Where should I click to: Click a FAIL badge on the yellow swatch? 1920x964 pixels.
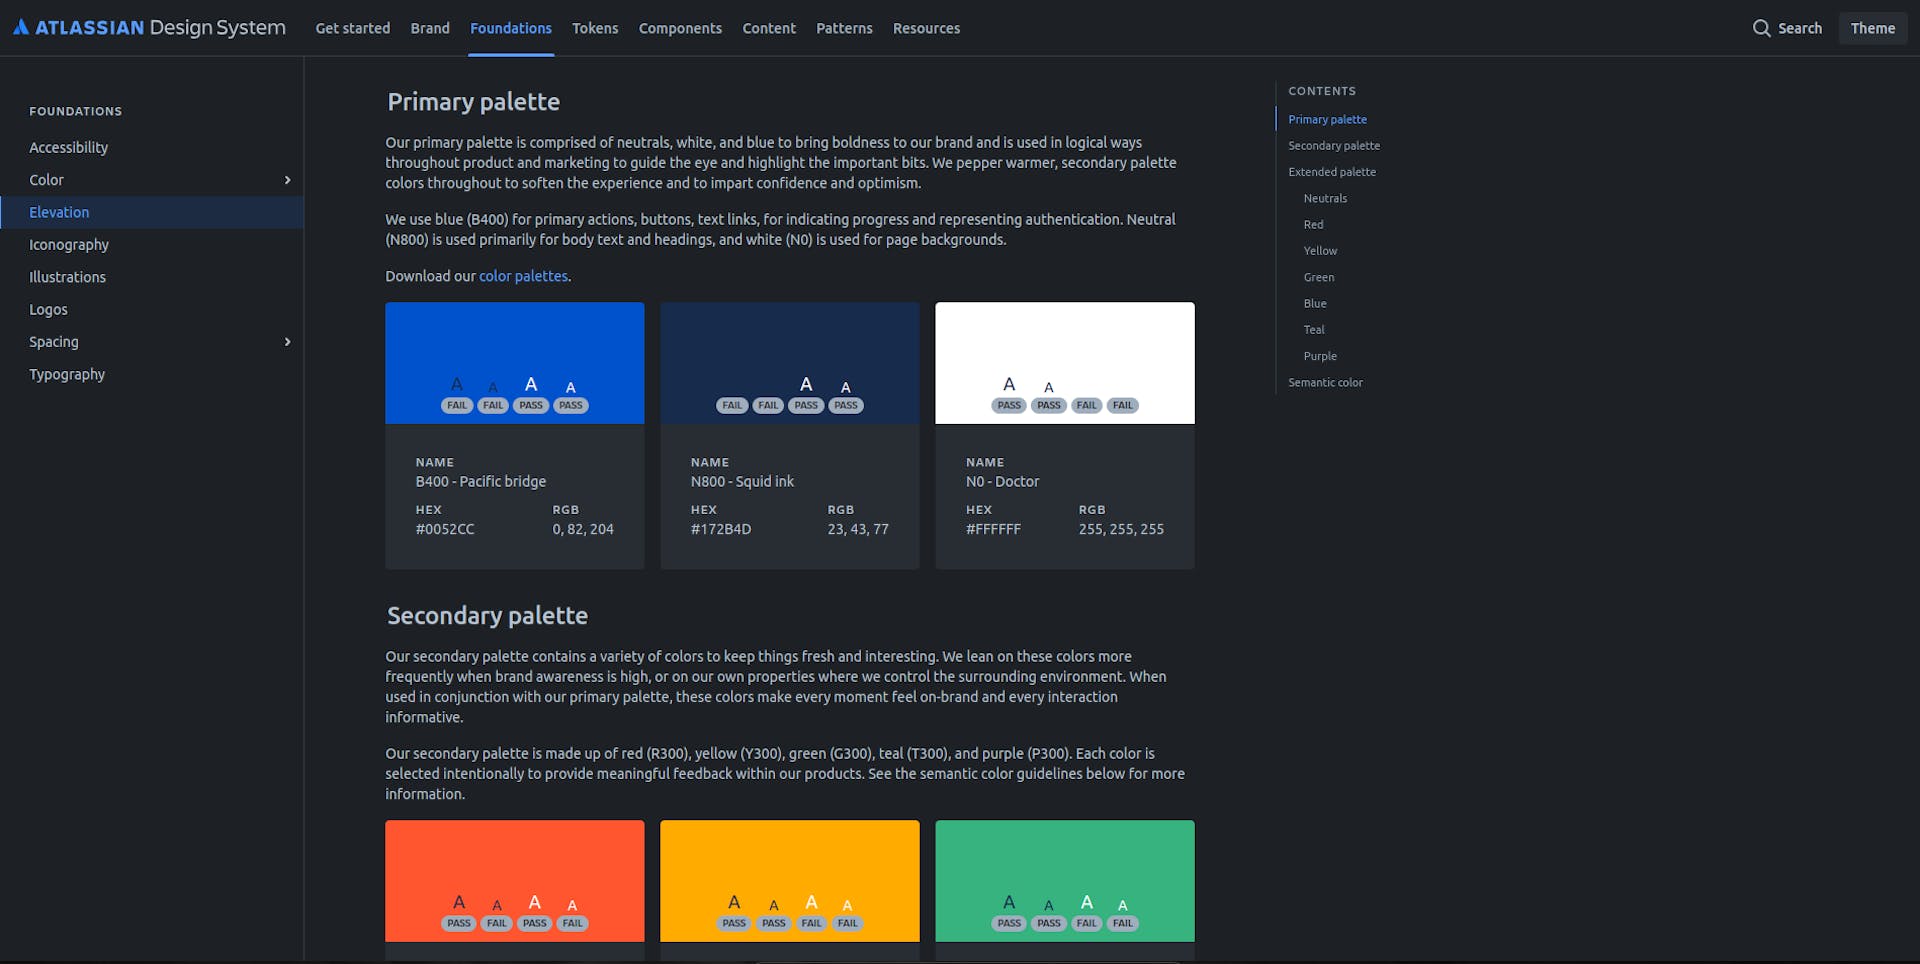point(811,923)
